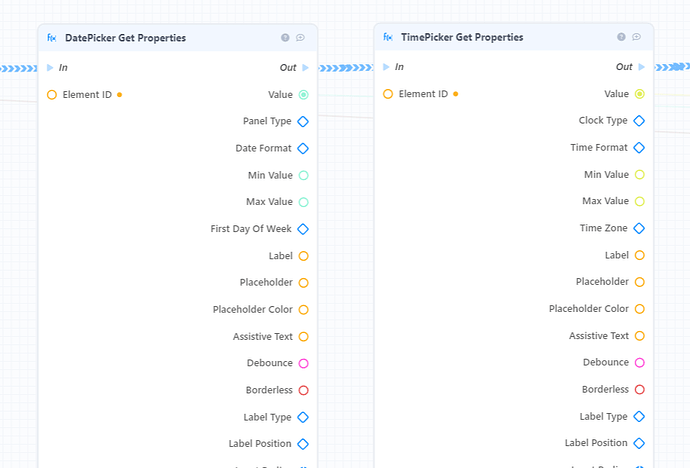Select DatePicker Panel Type diamond pin
Screen dimensions: 690x468
(x=303, y=121)
